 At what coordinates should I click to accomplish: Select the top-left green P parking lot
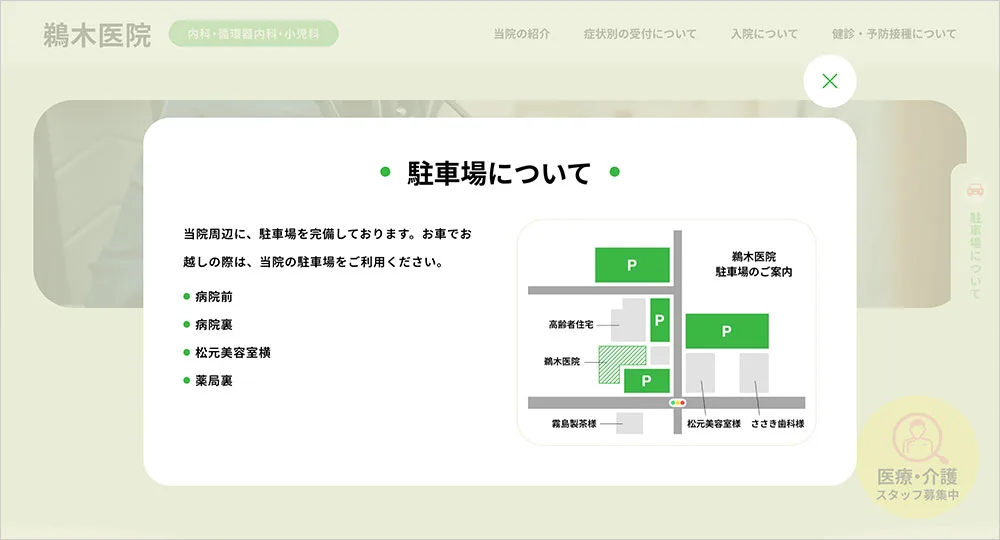point(631,265)
